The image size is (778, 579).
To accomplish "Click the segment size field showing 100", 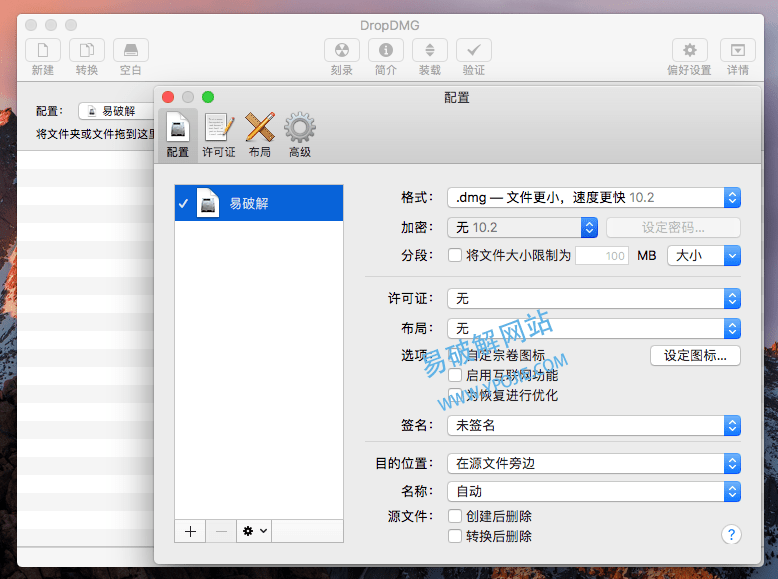I will 602,256.
